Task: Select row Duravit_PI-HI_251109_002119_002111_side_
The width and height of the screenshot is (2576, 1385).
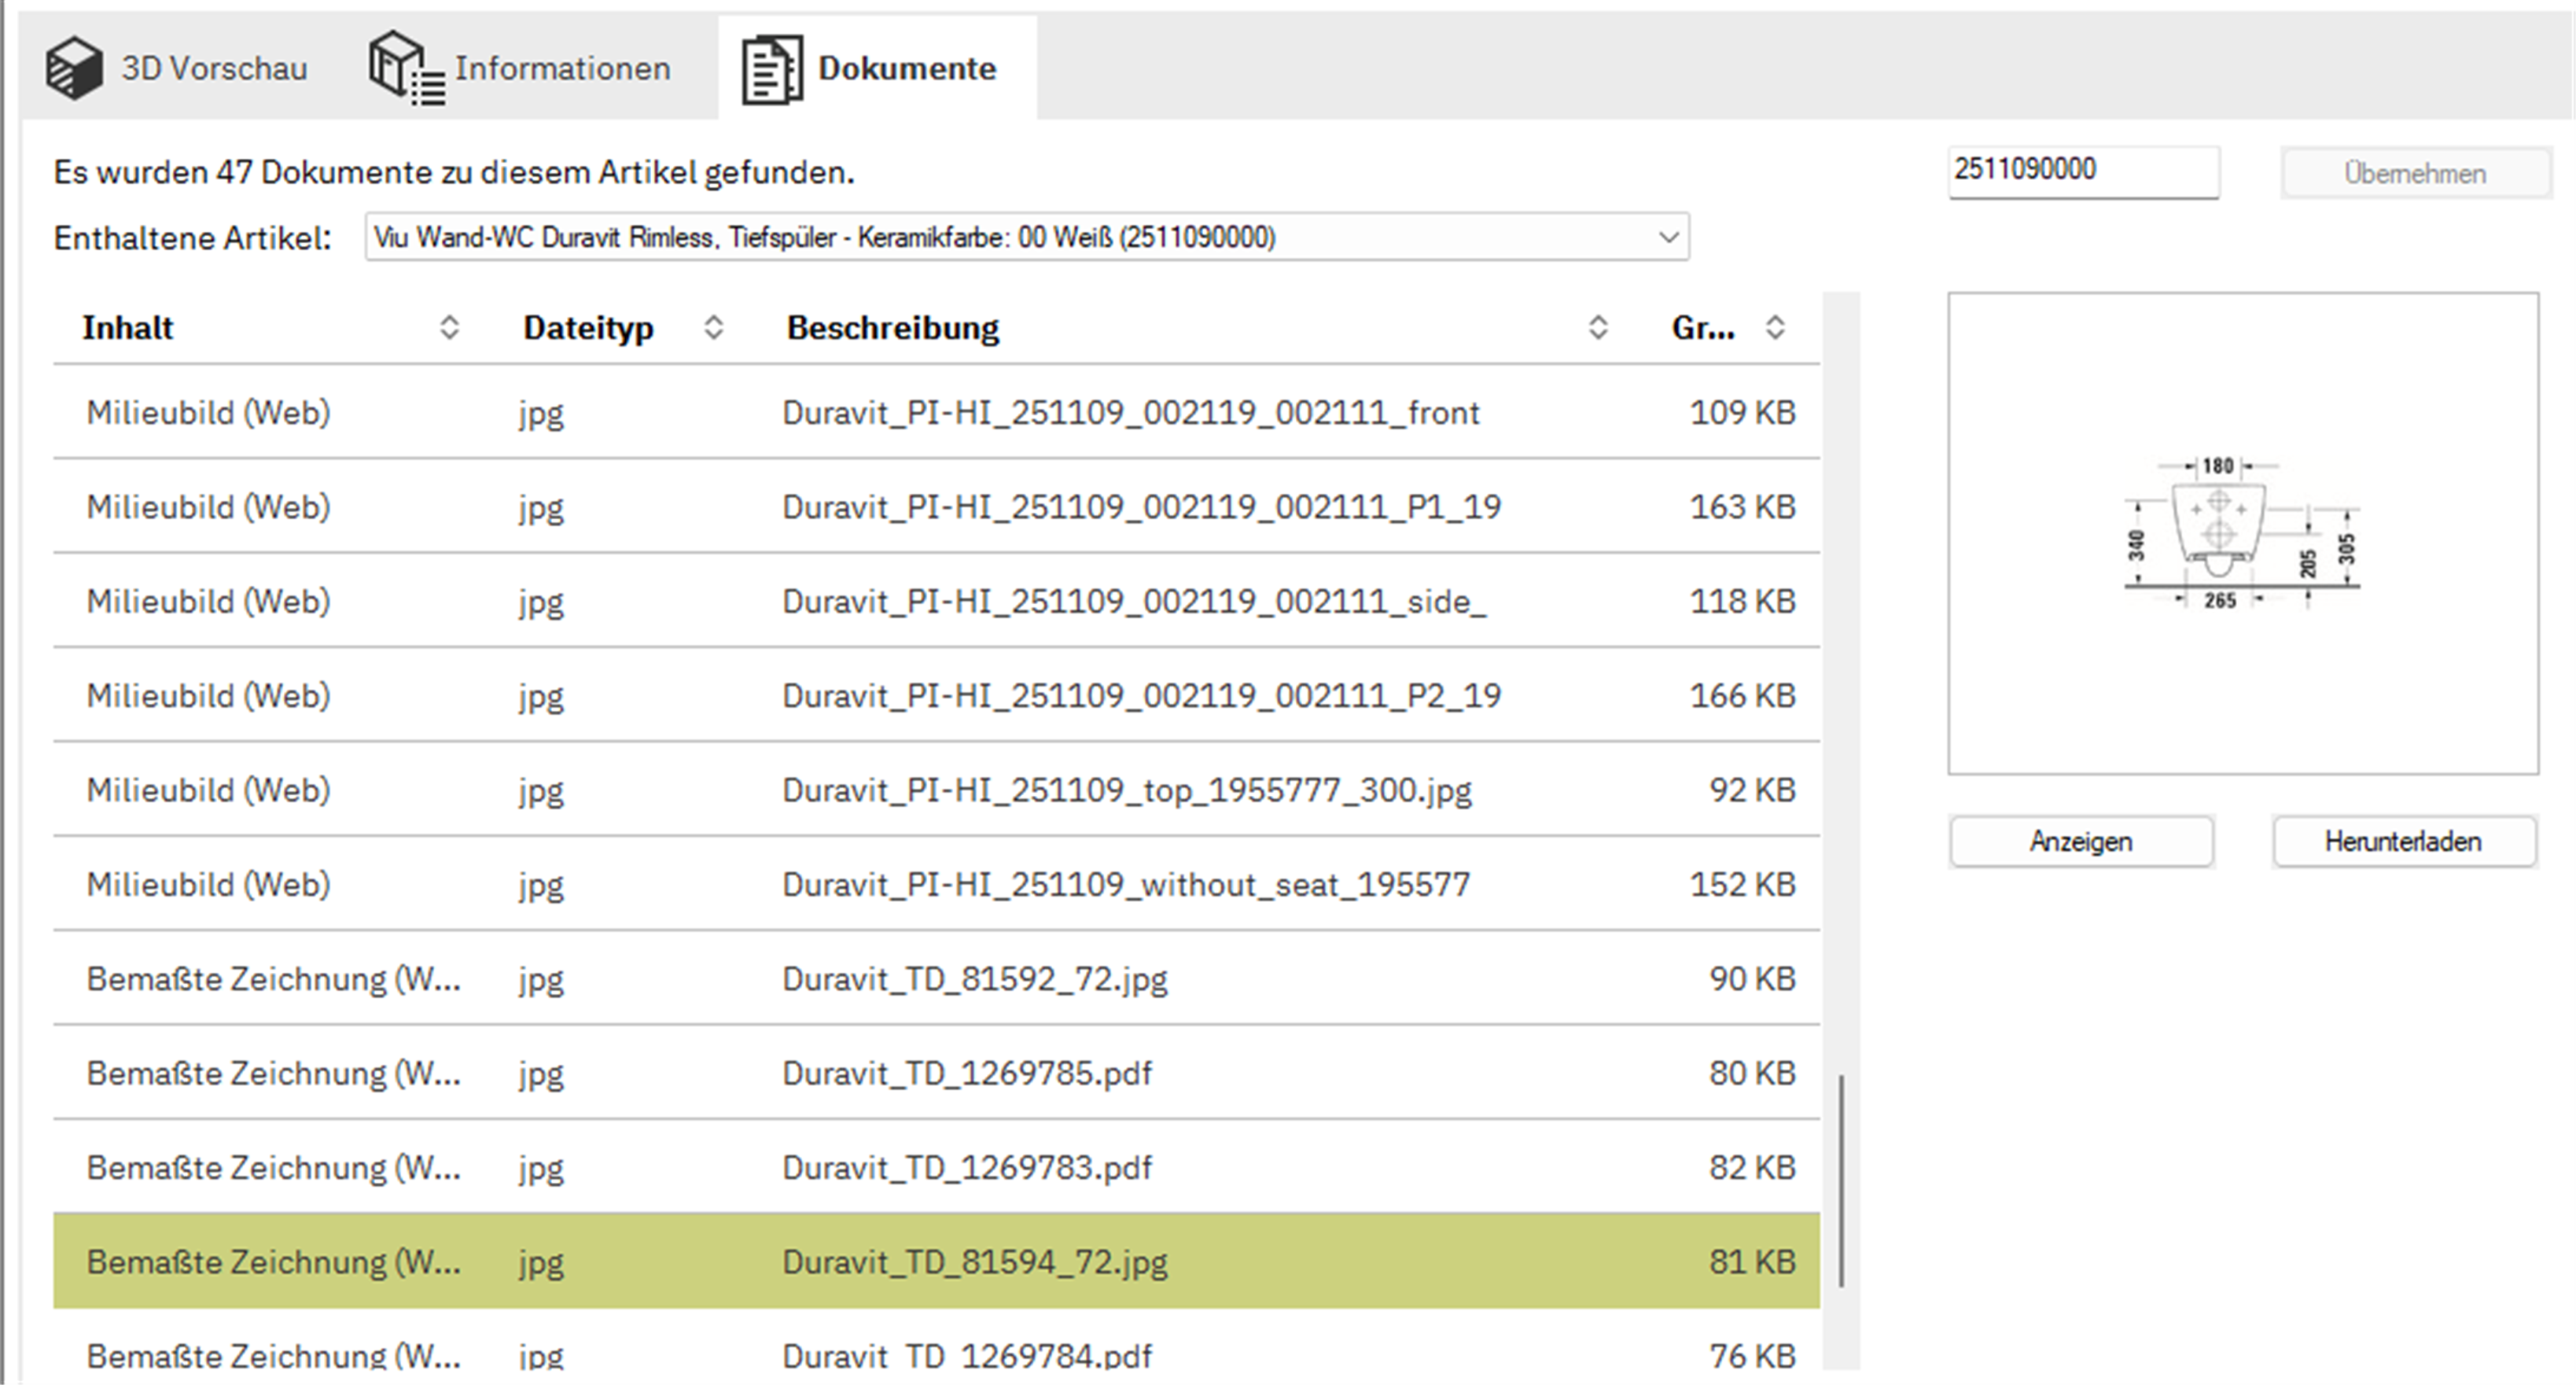Action: 936,600
